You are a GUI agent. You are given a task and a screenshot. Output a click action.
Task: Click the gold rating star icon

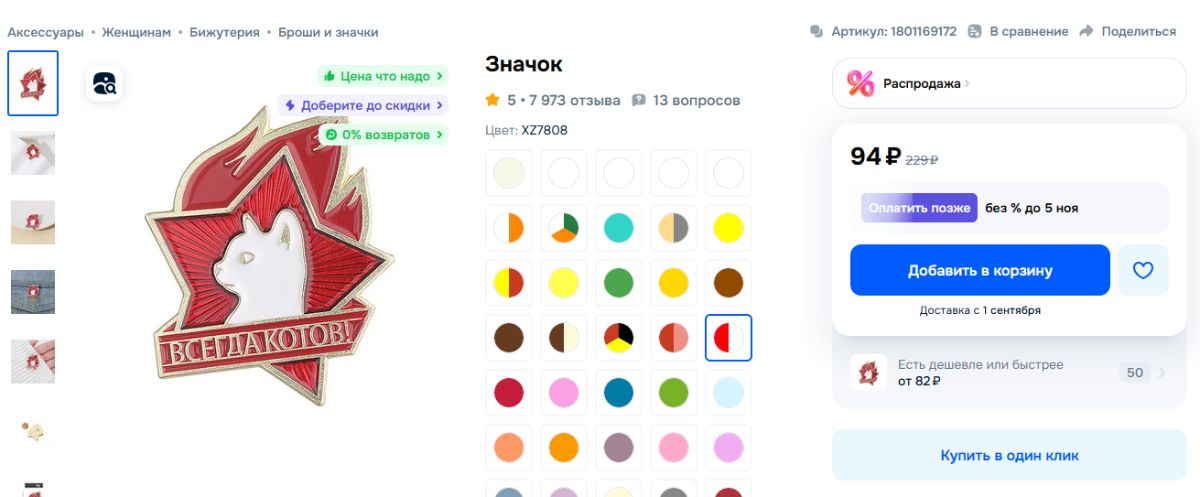[492, 100]
